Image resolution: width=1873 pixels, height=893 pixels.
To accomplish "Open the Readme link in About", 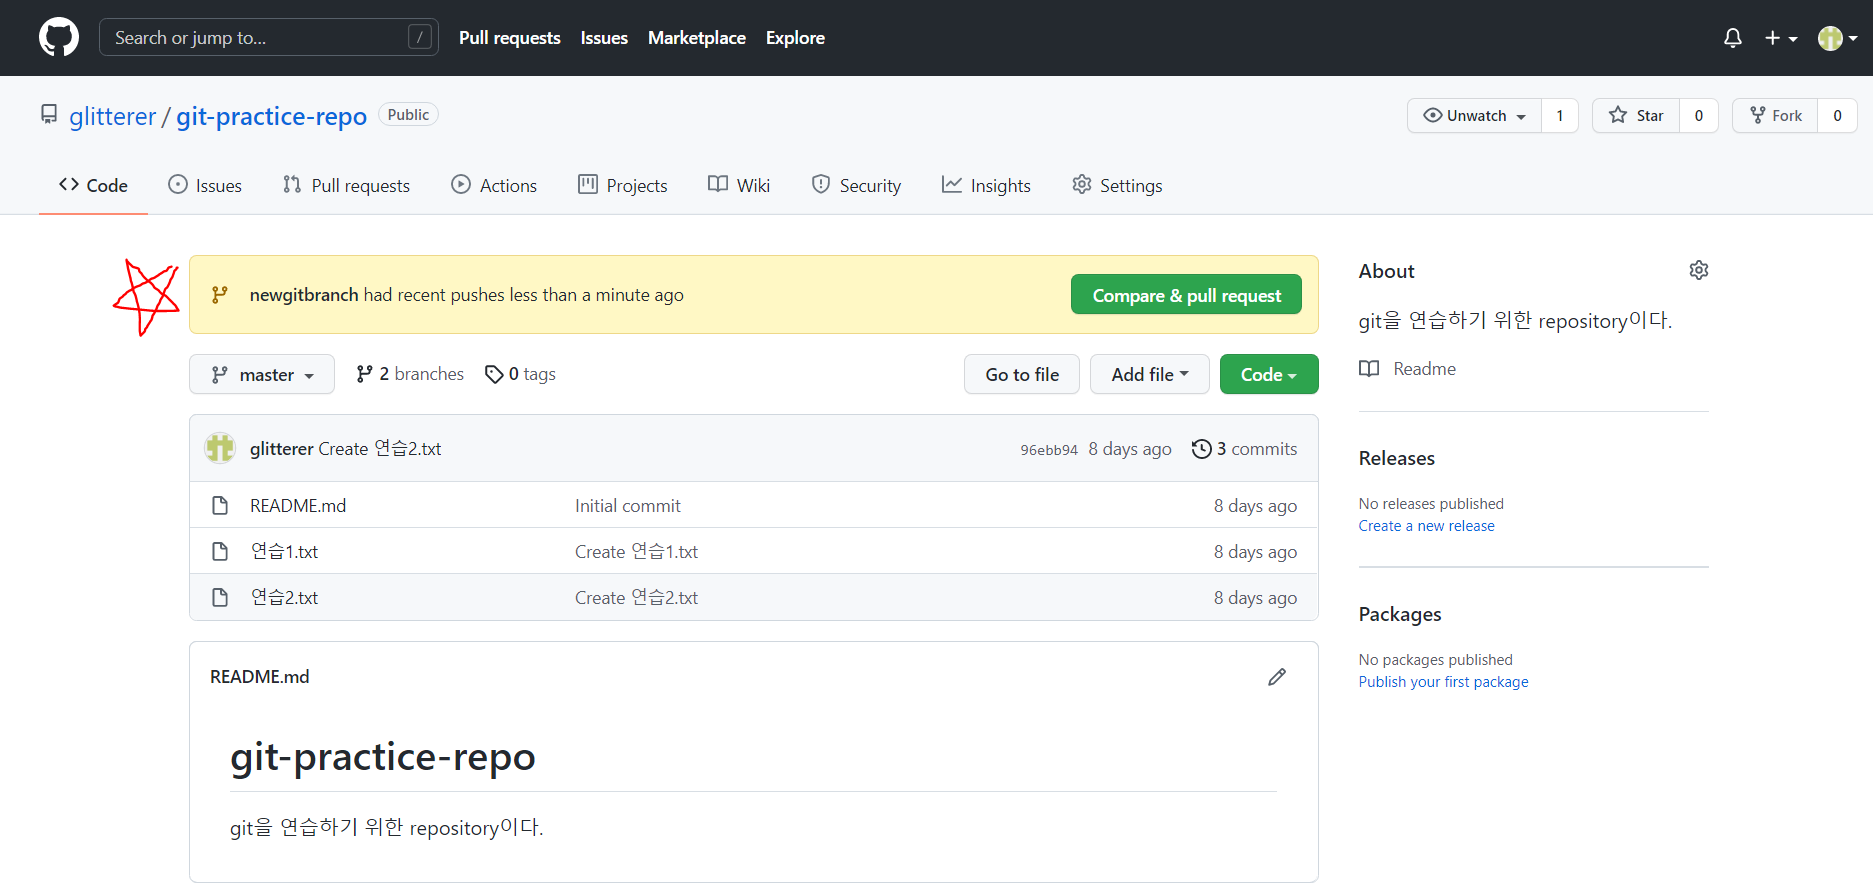I will [x=1408, y=369].
